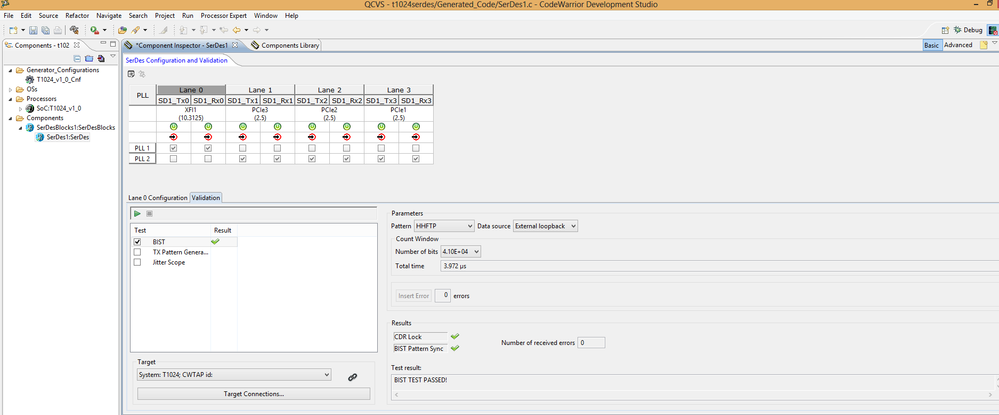Screen dimensions: 999x415
Task: Collapse the Processors tree node
Action: [x=11, y=99]
